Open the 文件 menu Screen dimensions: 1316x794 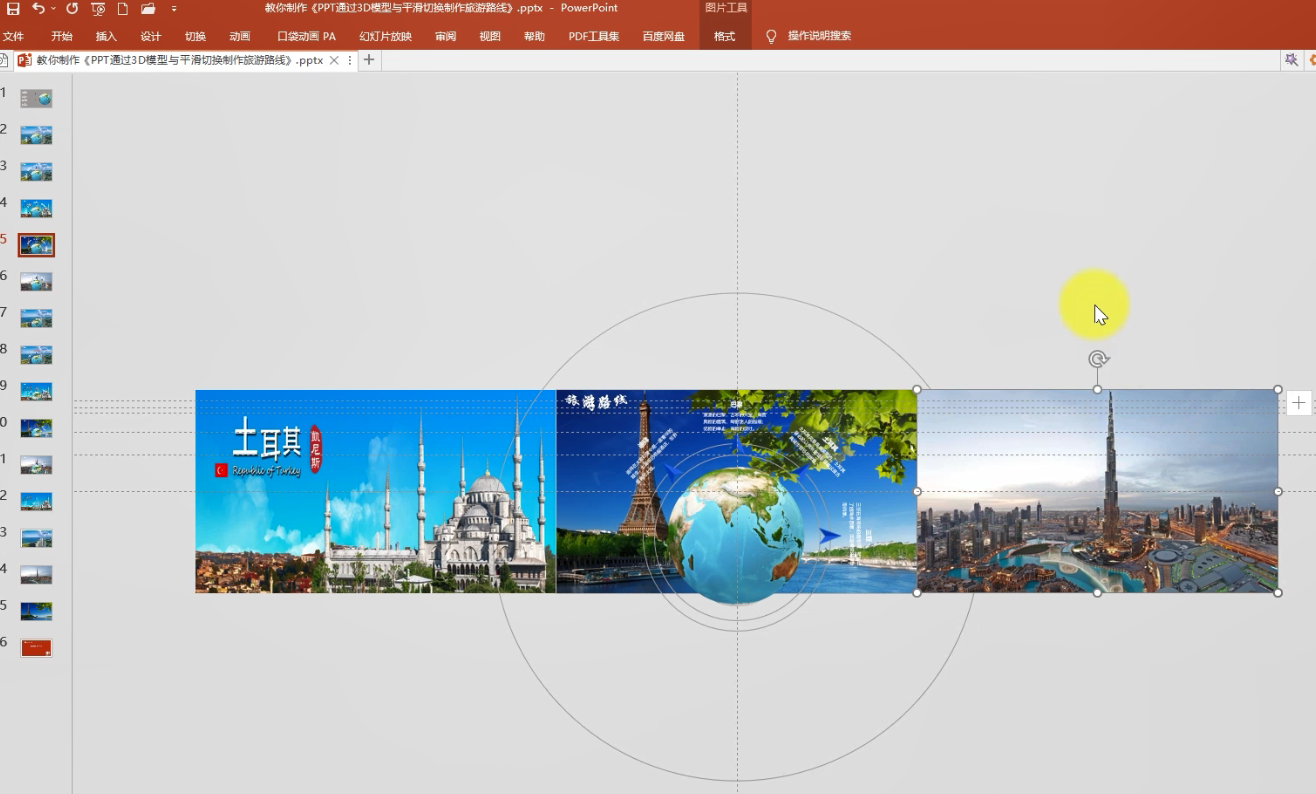tap(13, 36)
